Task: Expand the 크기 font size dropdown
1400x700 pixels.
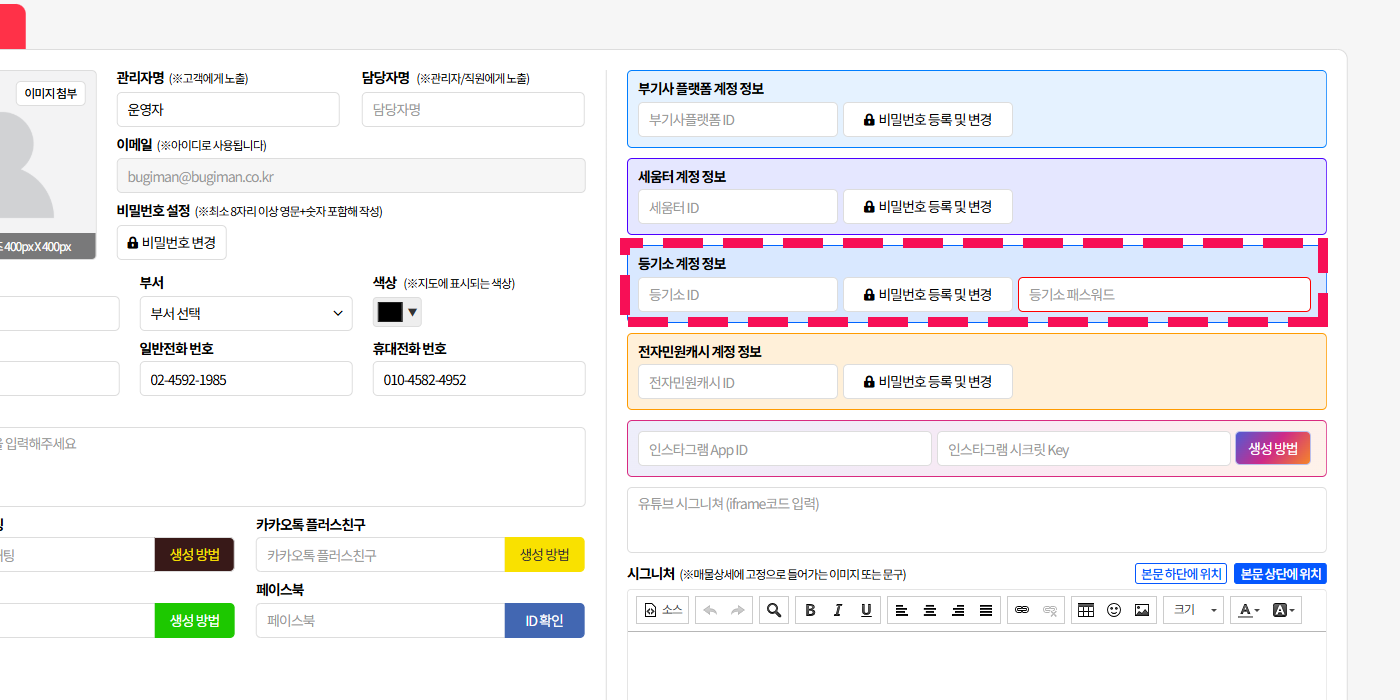Action: [1194, 610]
